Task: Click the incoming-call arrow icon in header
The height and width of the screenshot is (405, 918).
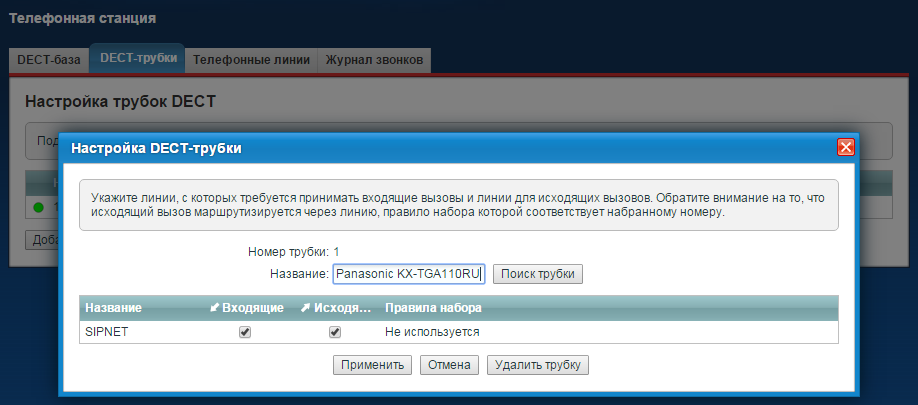Action: click(x=213, y=308)
